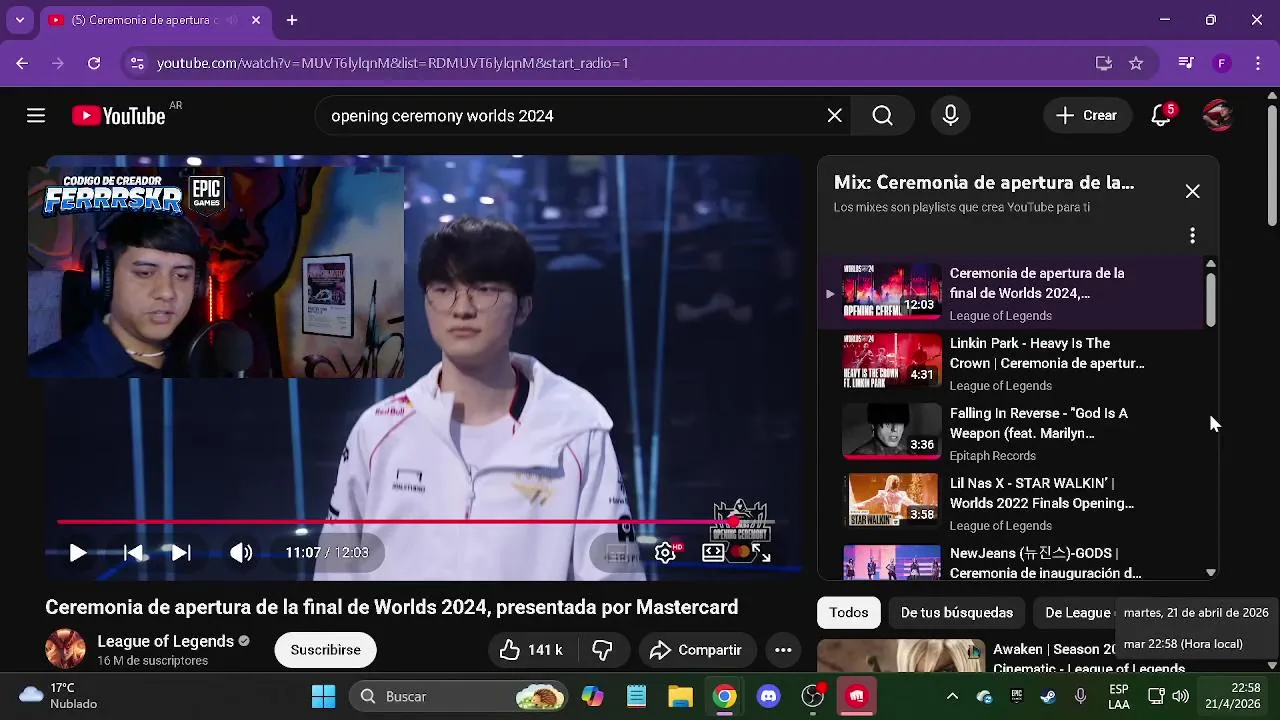The width and height of the screenshot is (1280, 720).
Task: Open a new browser tab
Action: point(292,20)
